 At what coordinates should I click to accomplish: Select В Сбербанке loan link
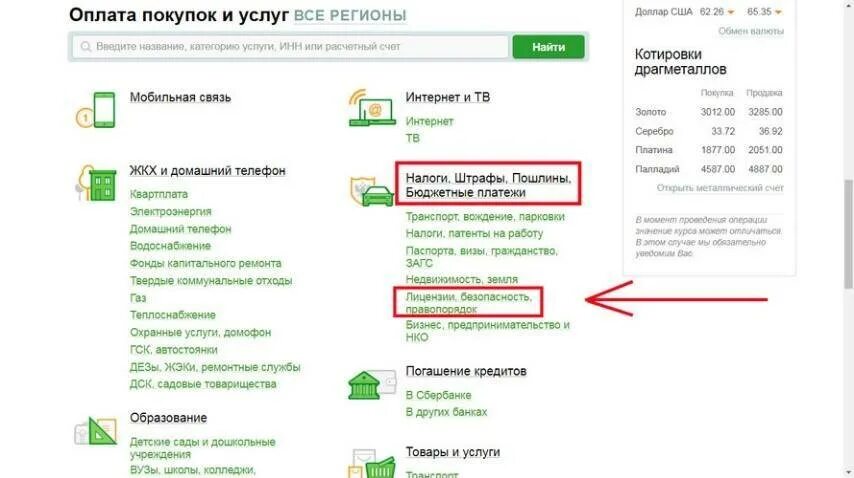[438, 395]
